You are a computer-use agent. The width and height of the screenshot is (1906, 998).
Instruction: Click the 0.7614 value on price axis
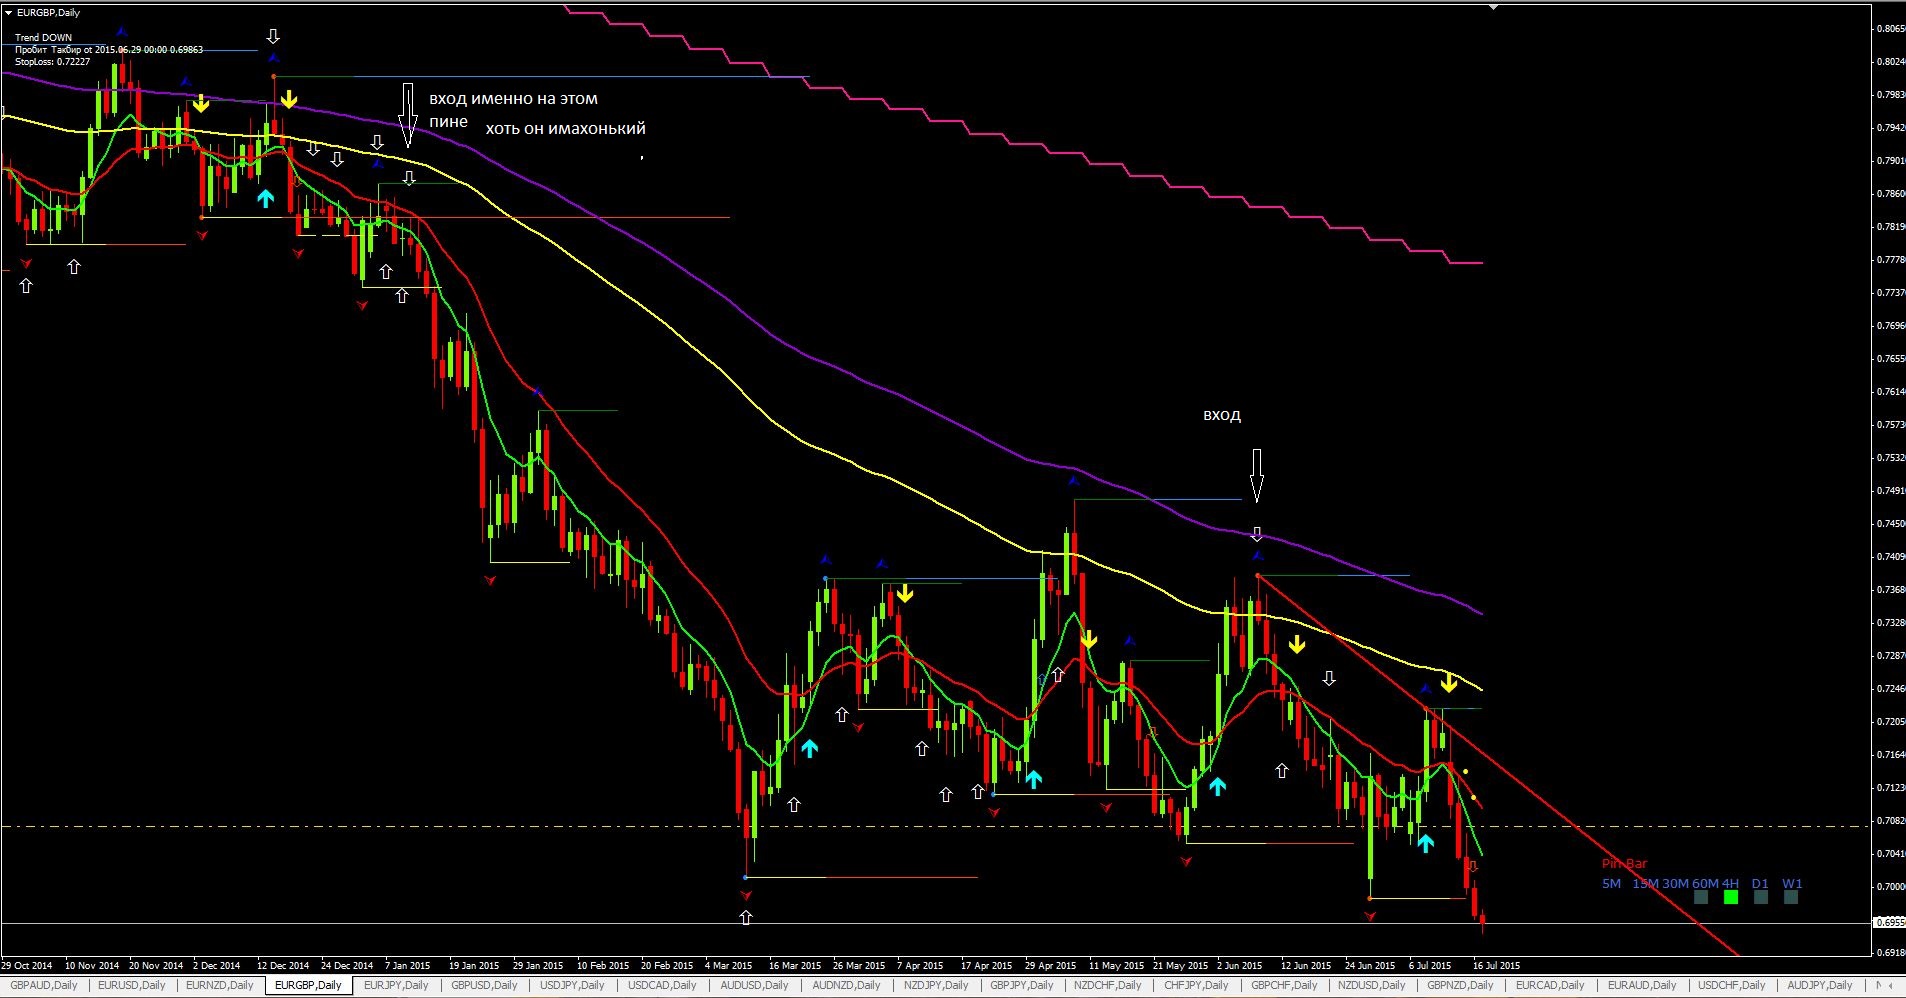pyautogui.click(x=1889, y=392)
